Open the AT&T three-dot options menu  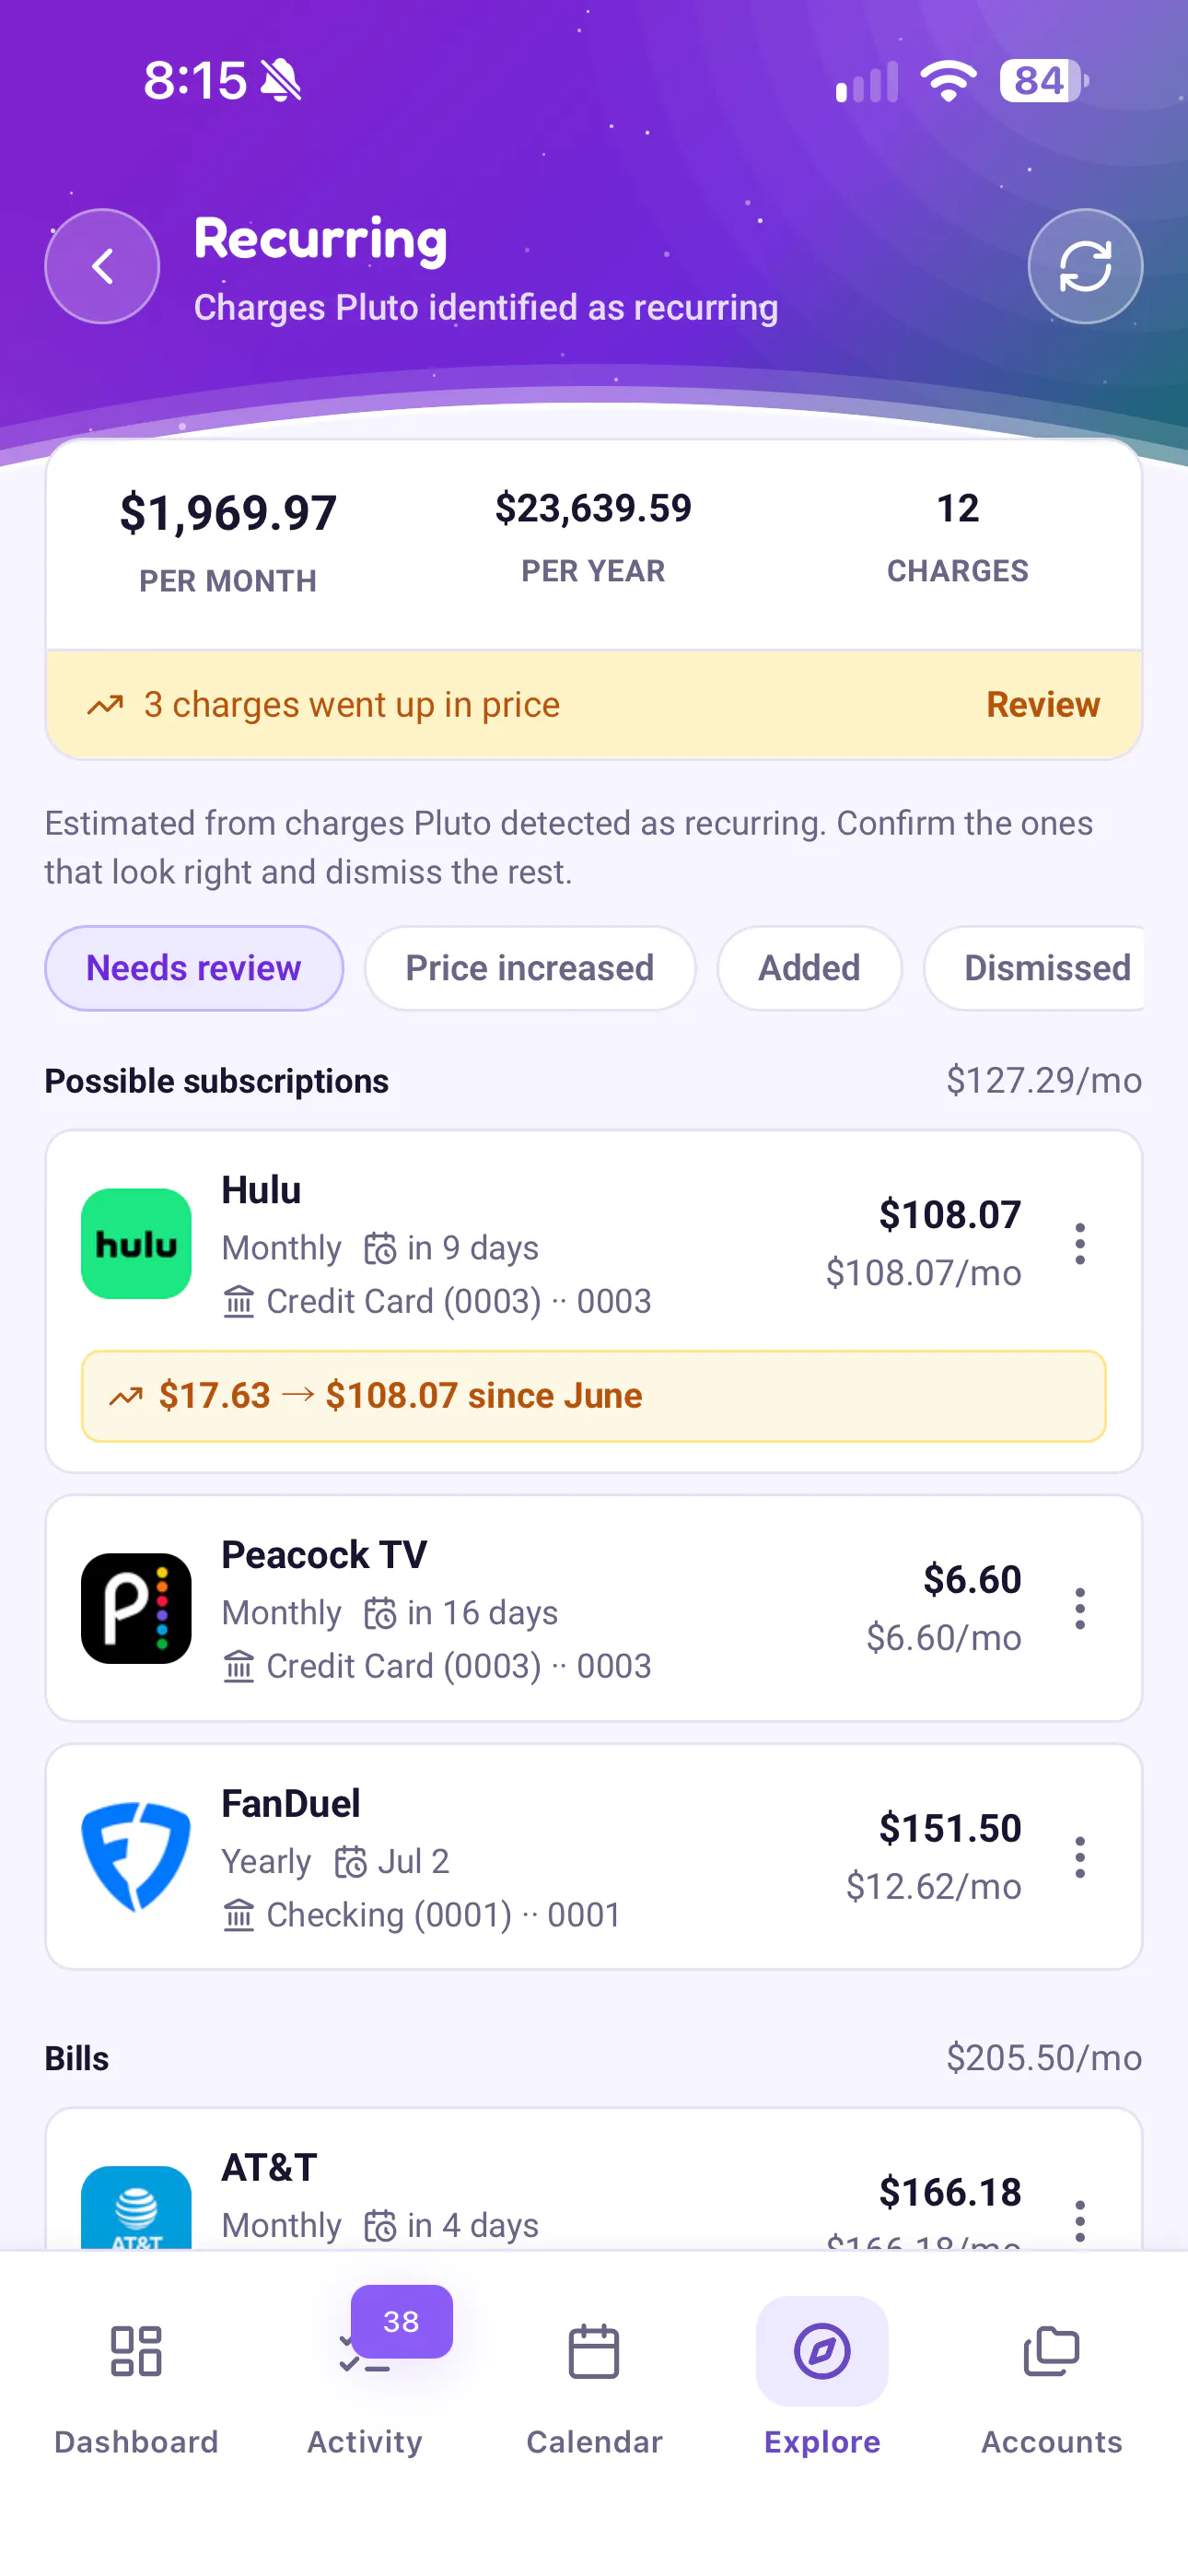(x=1080, y=2220)
